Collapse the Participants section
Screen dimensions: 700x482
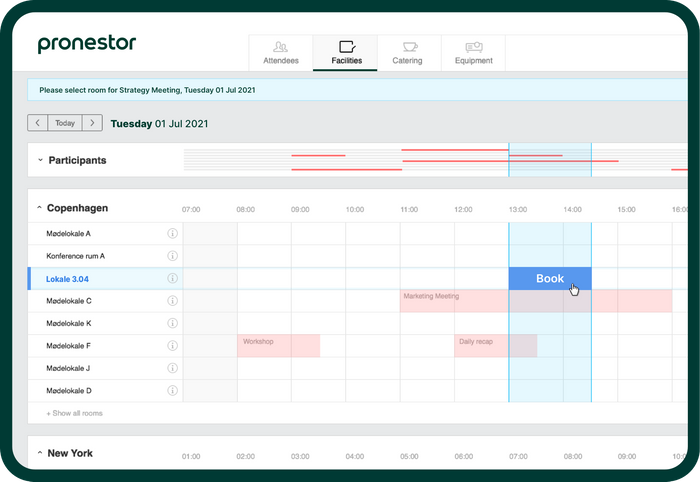(x=40, y=160)
